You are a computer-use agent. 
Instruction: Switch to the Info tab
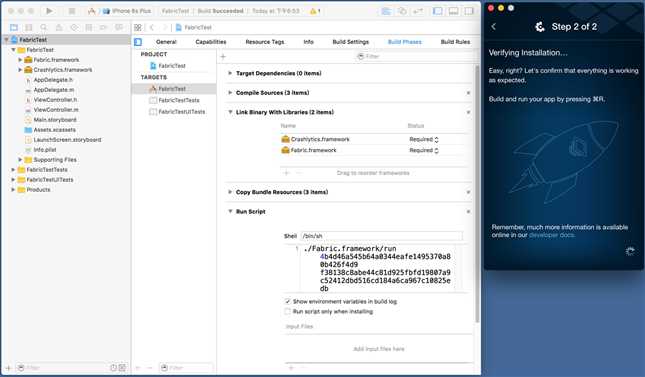point(309,42)
